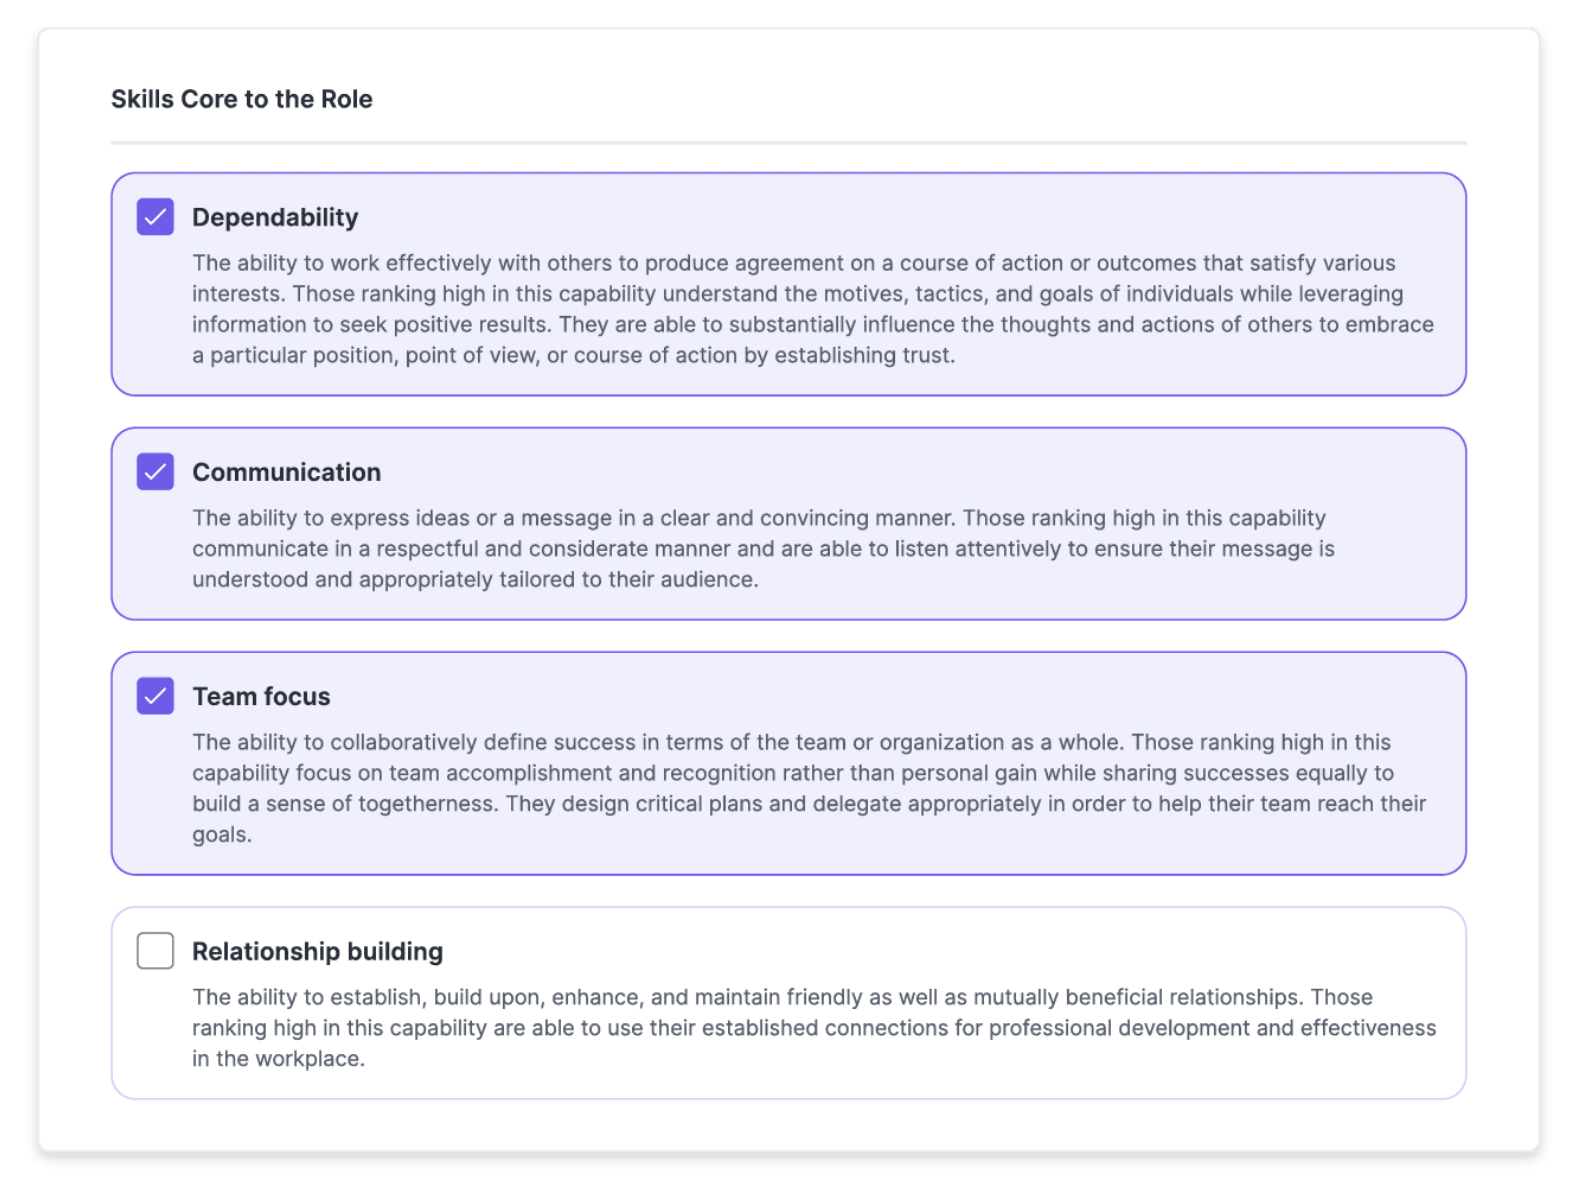Viewport: 1578px width, 1192px height.
Task: Click the line starting "The ability to collaboratively define"
Action: pyautogui.click(x=791, y=742)
